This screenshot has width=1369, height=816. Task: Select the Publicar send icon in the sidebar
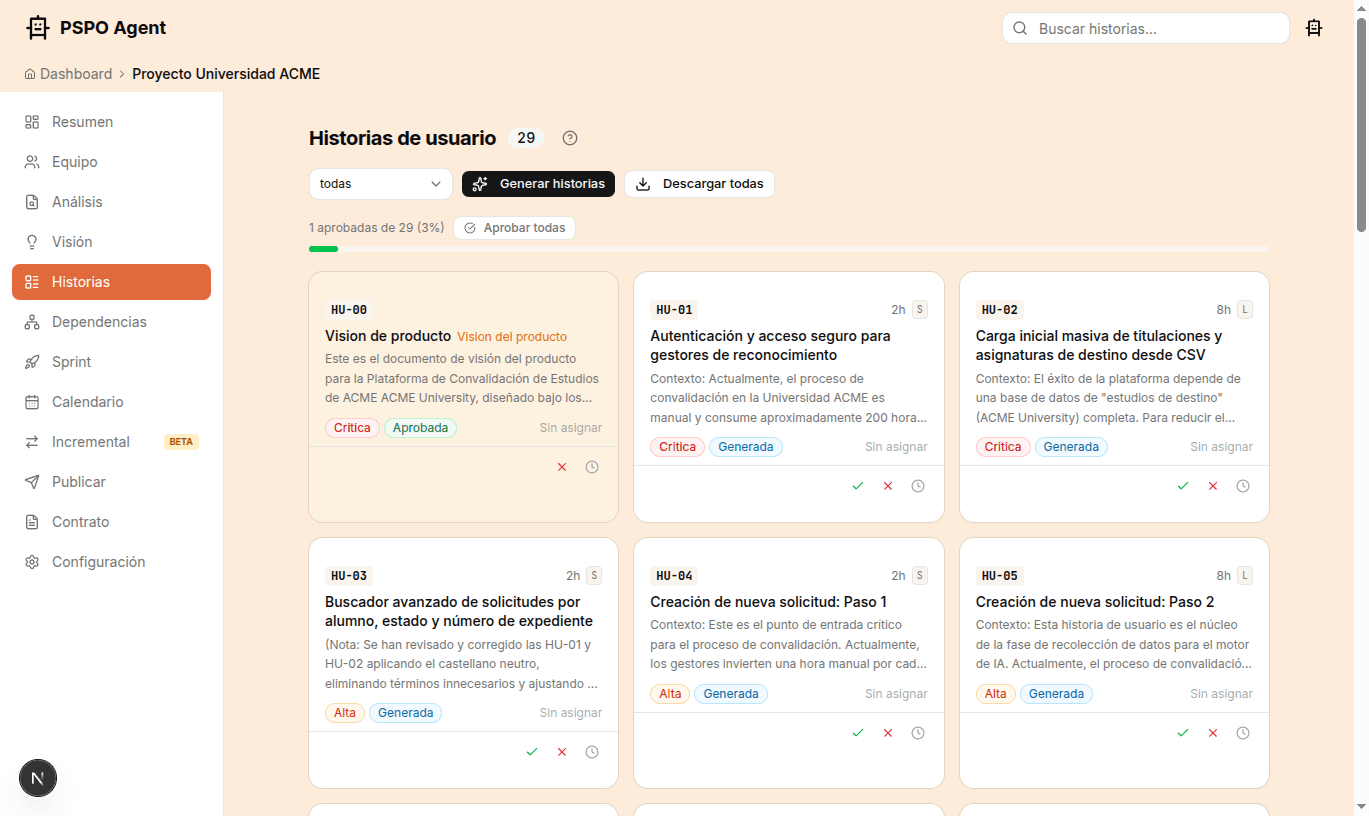pyautogui.click(x=30, y=481)
